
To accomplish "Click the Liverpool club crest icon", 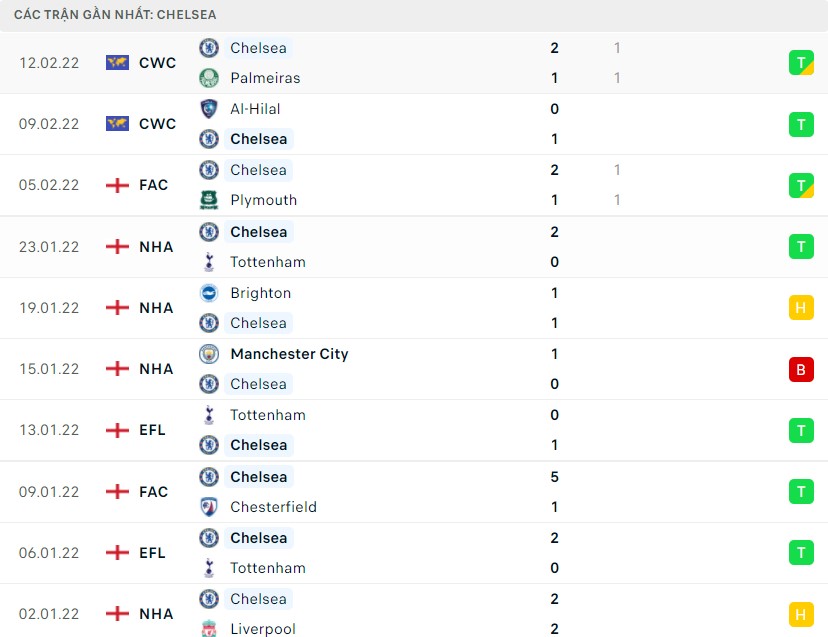I will tap(209, 629).
